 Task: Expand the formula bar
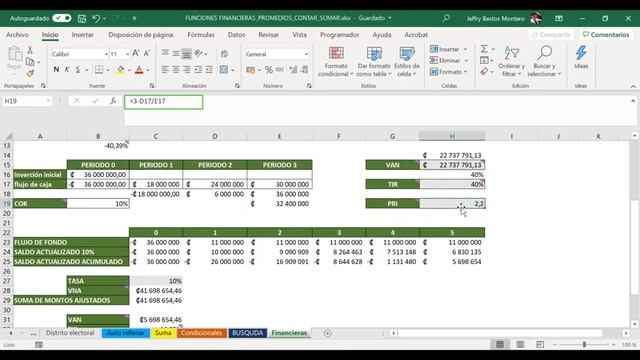click(633, 101)
